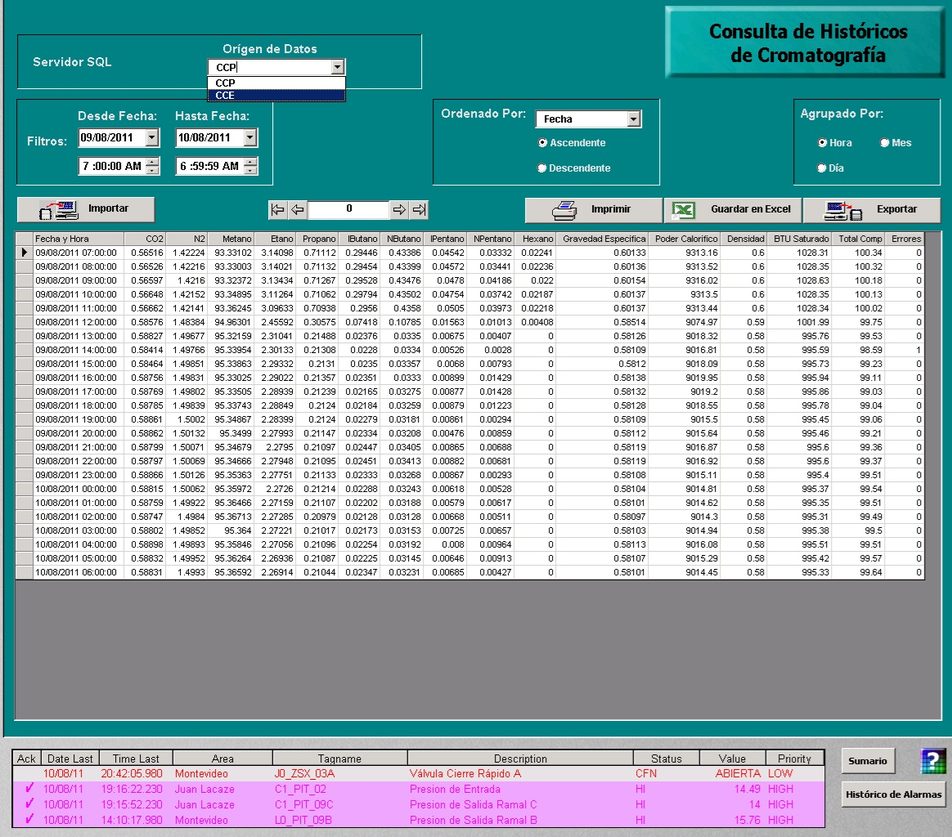Click the Poder Calorifico column header
Screen dimensions: 952x837
pos(684,239)
